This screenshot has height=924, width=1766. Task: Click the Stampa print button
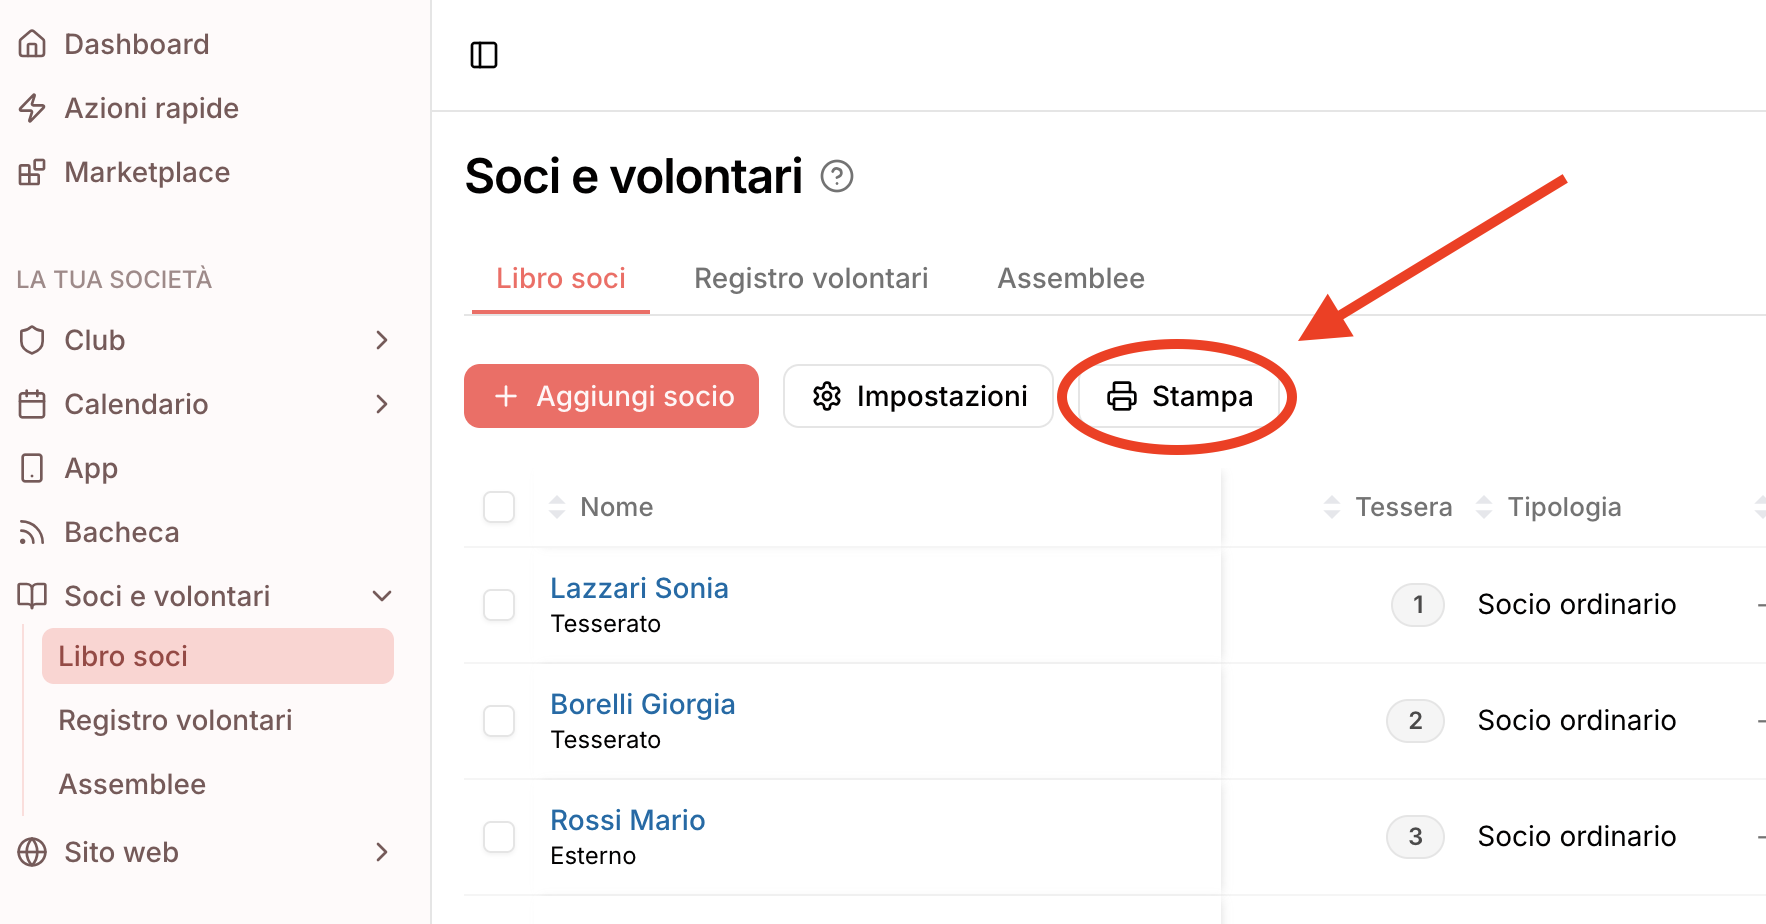click(x=1179, y=396)
